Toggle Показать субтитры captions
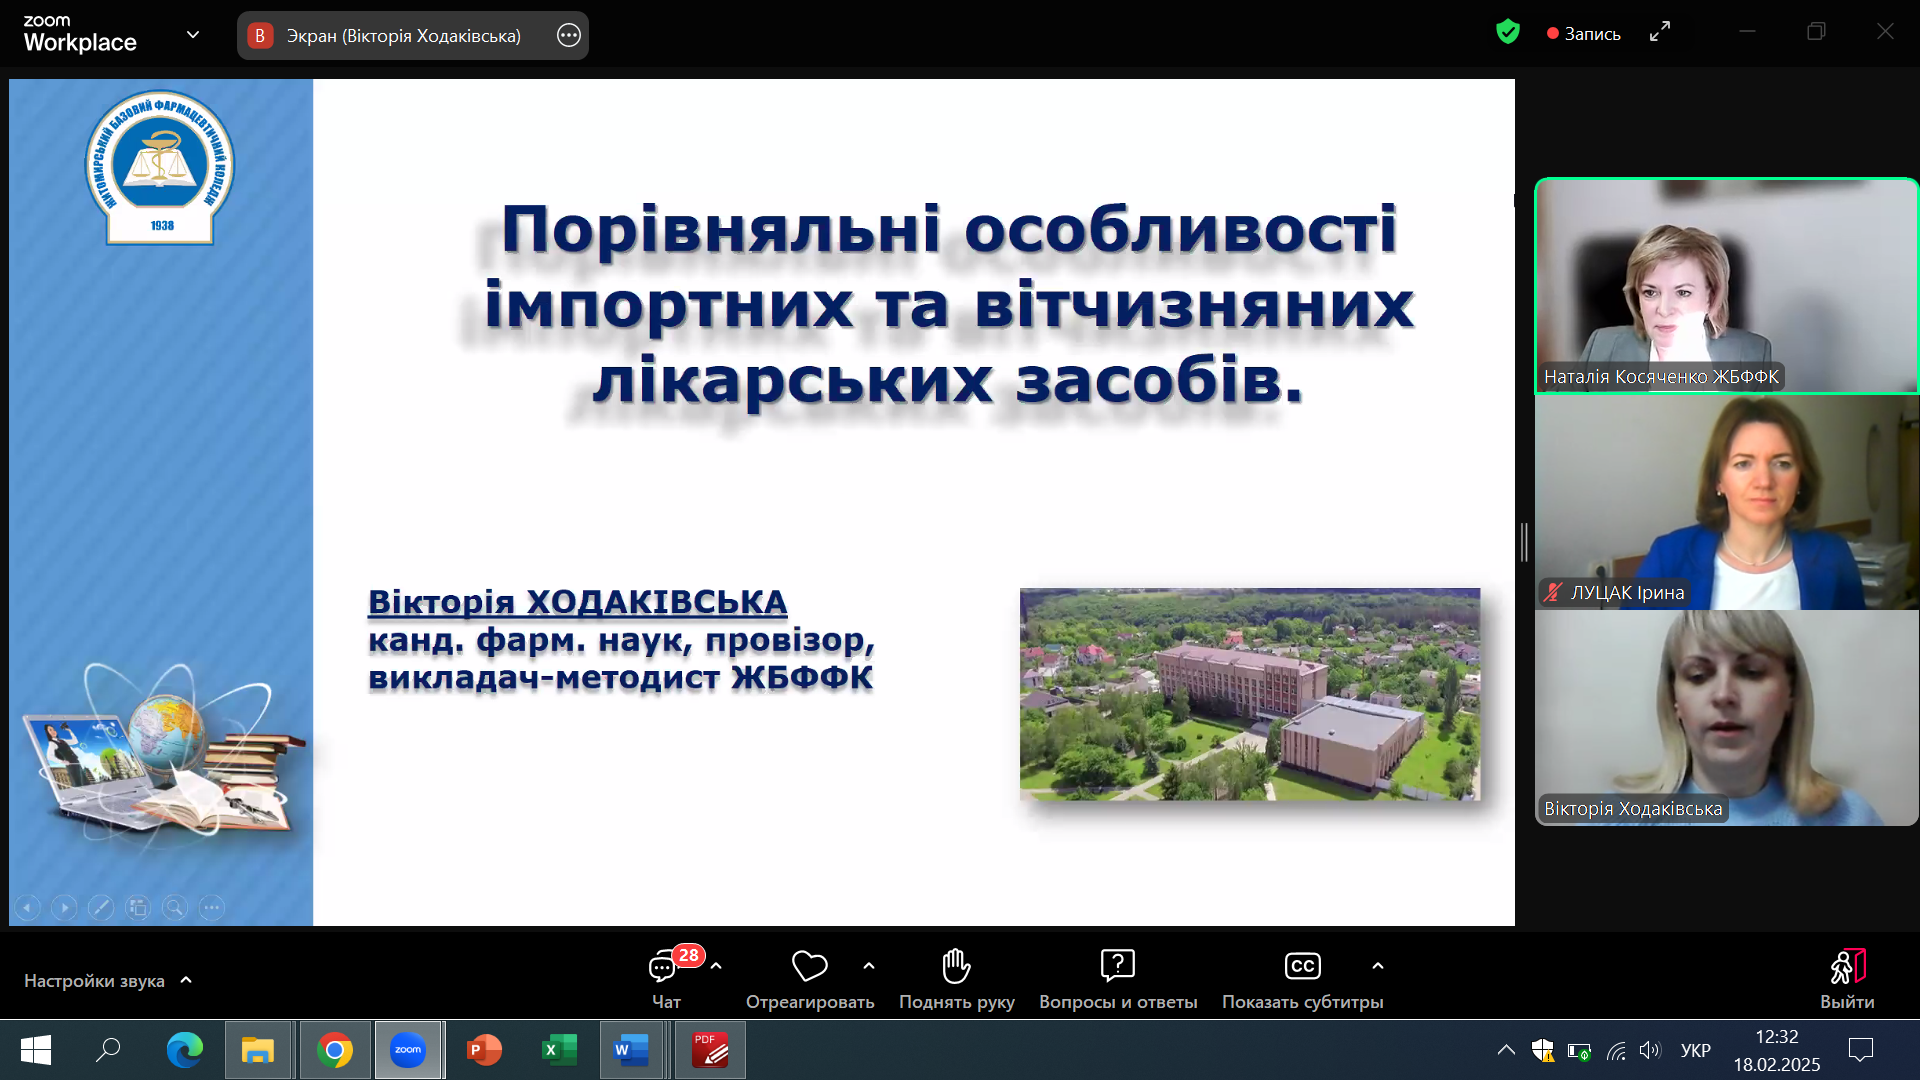This screenshot has width=1920, height=1080. 1302,966
